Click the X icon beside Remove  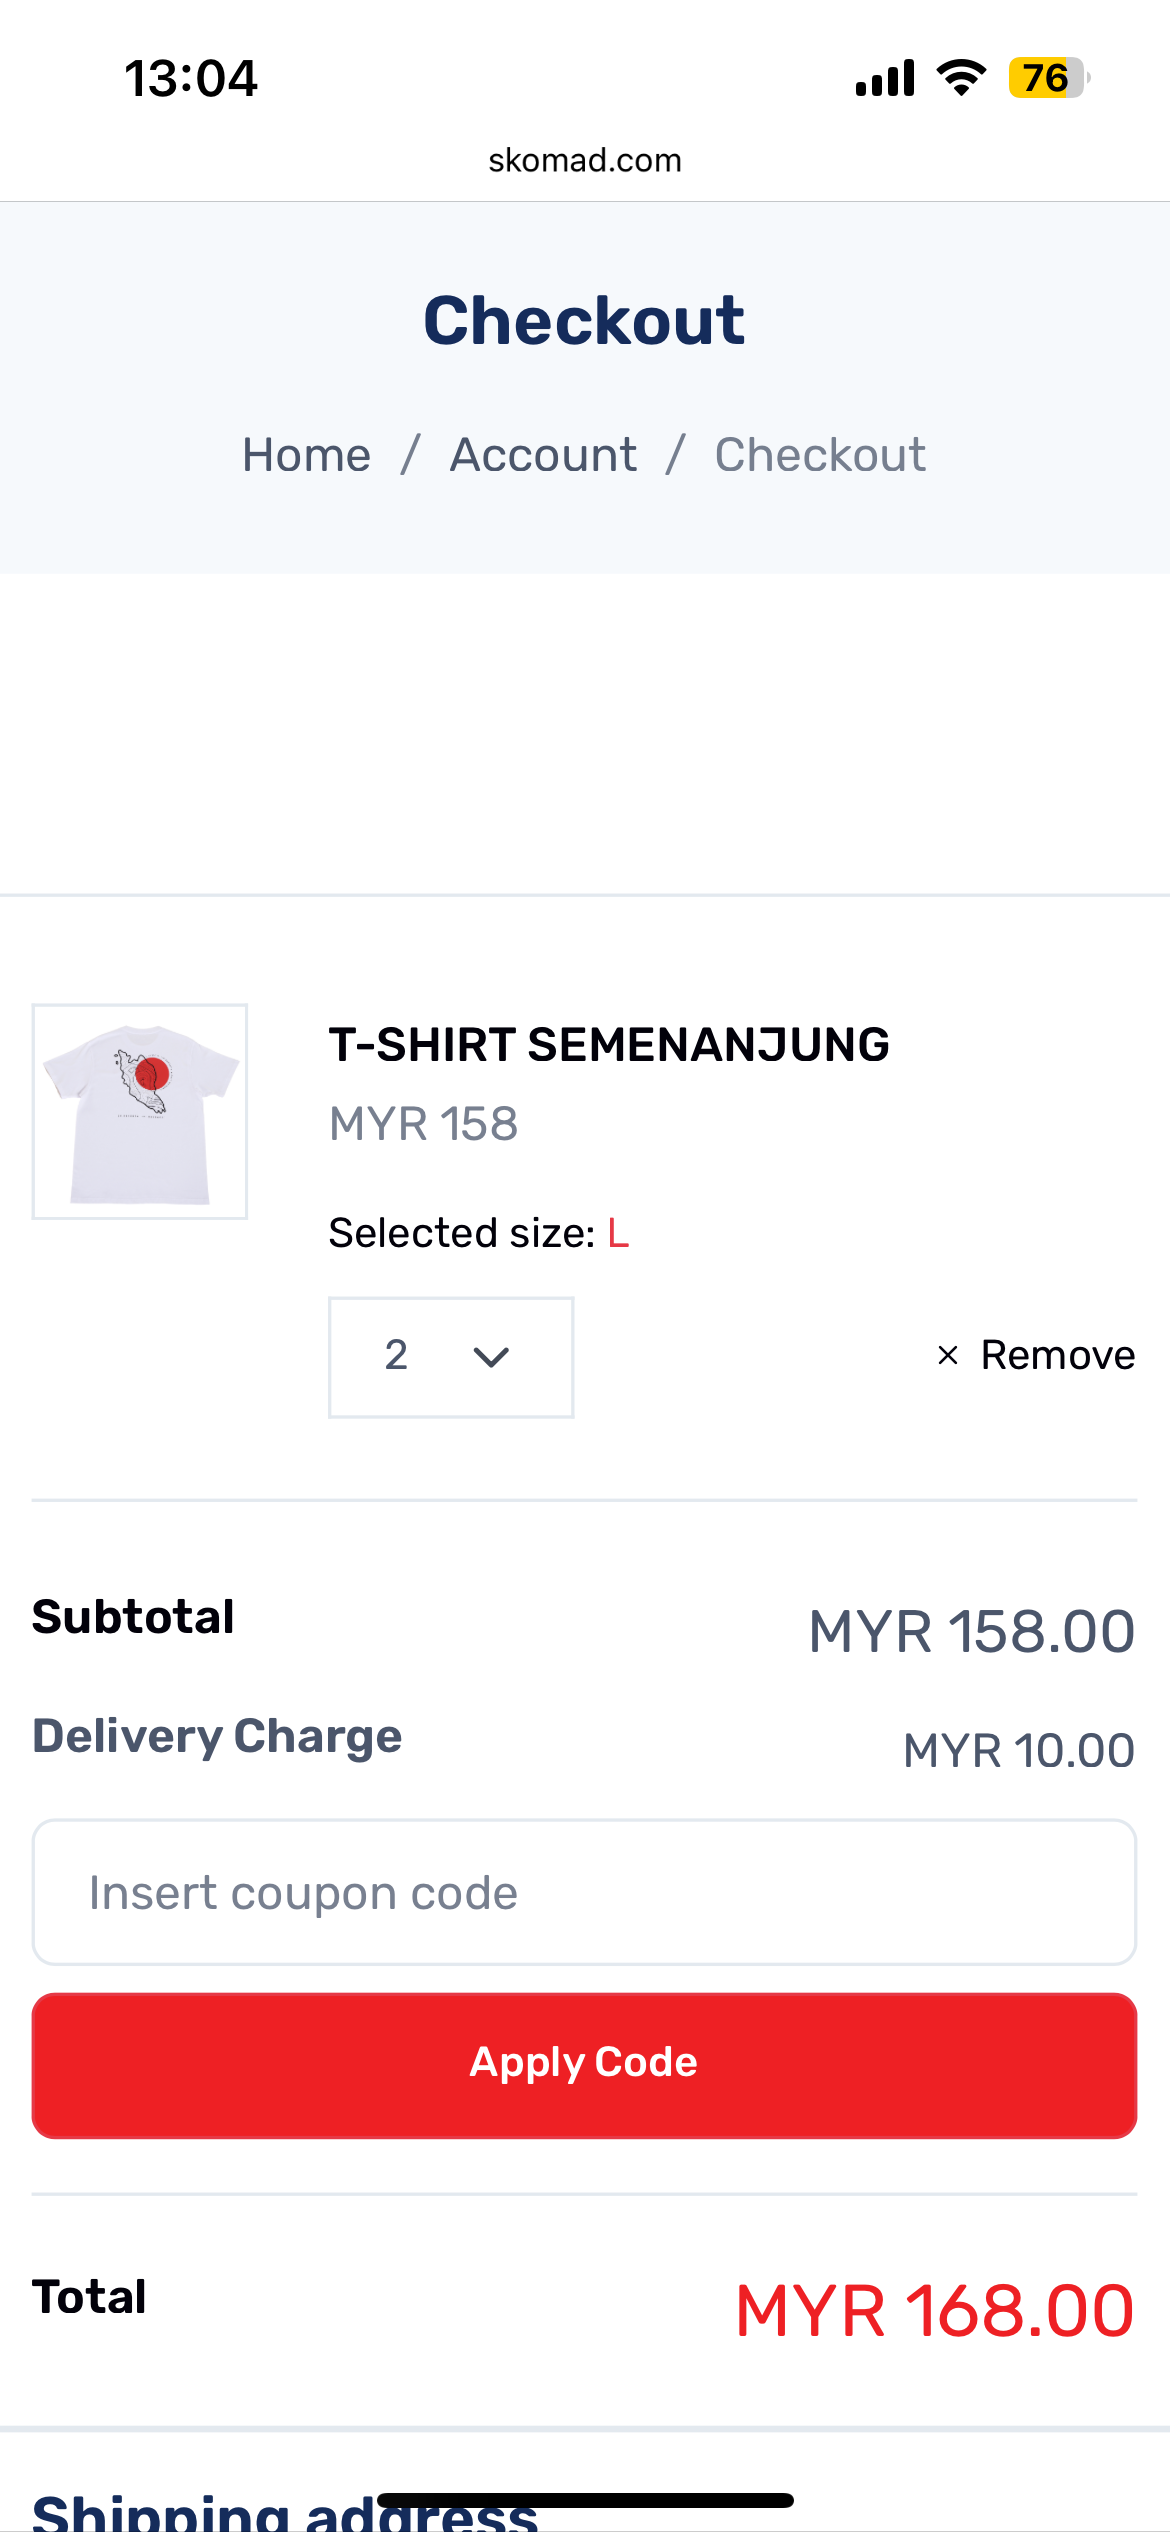tap(947, 1355)
